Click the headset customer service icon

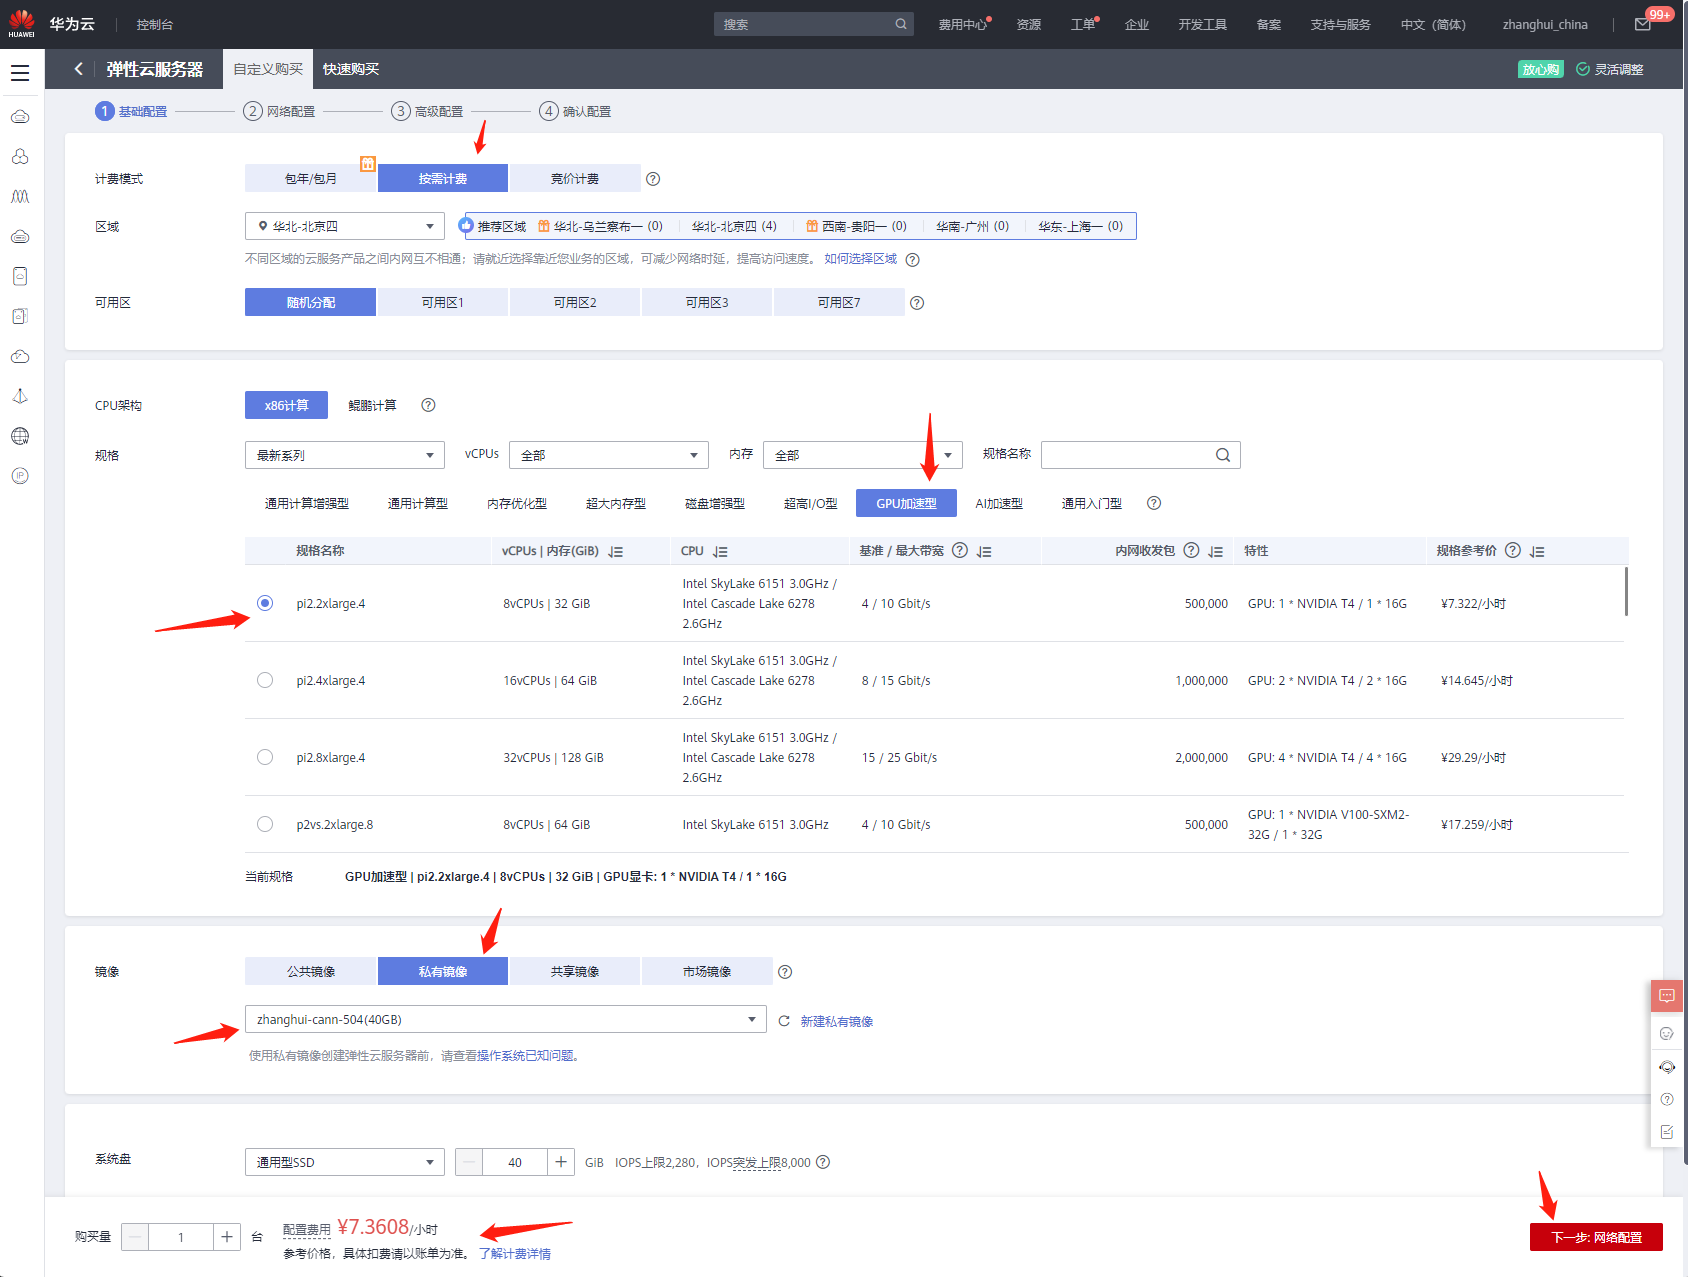[x=1667, y=1067]
